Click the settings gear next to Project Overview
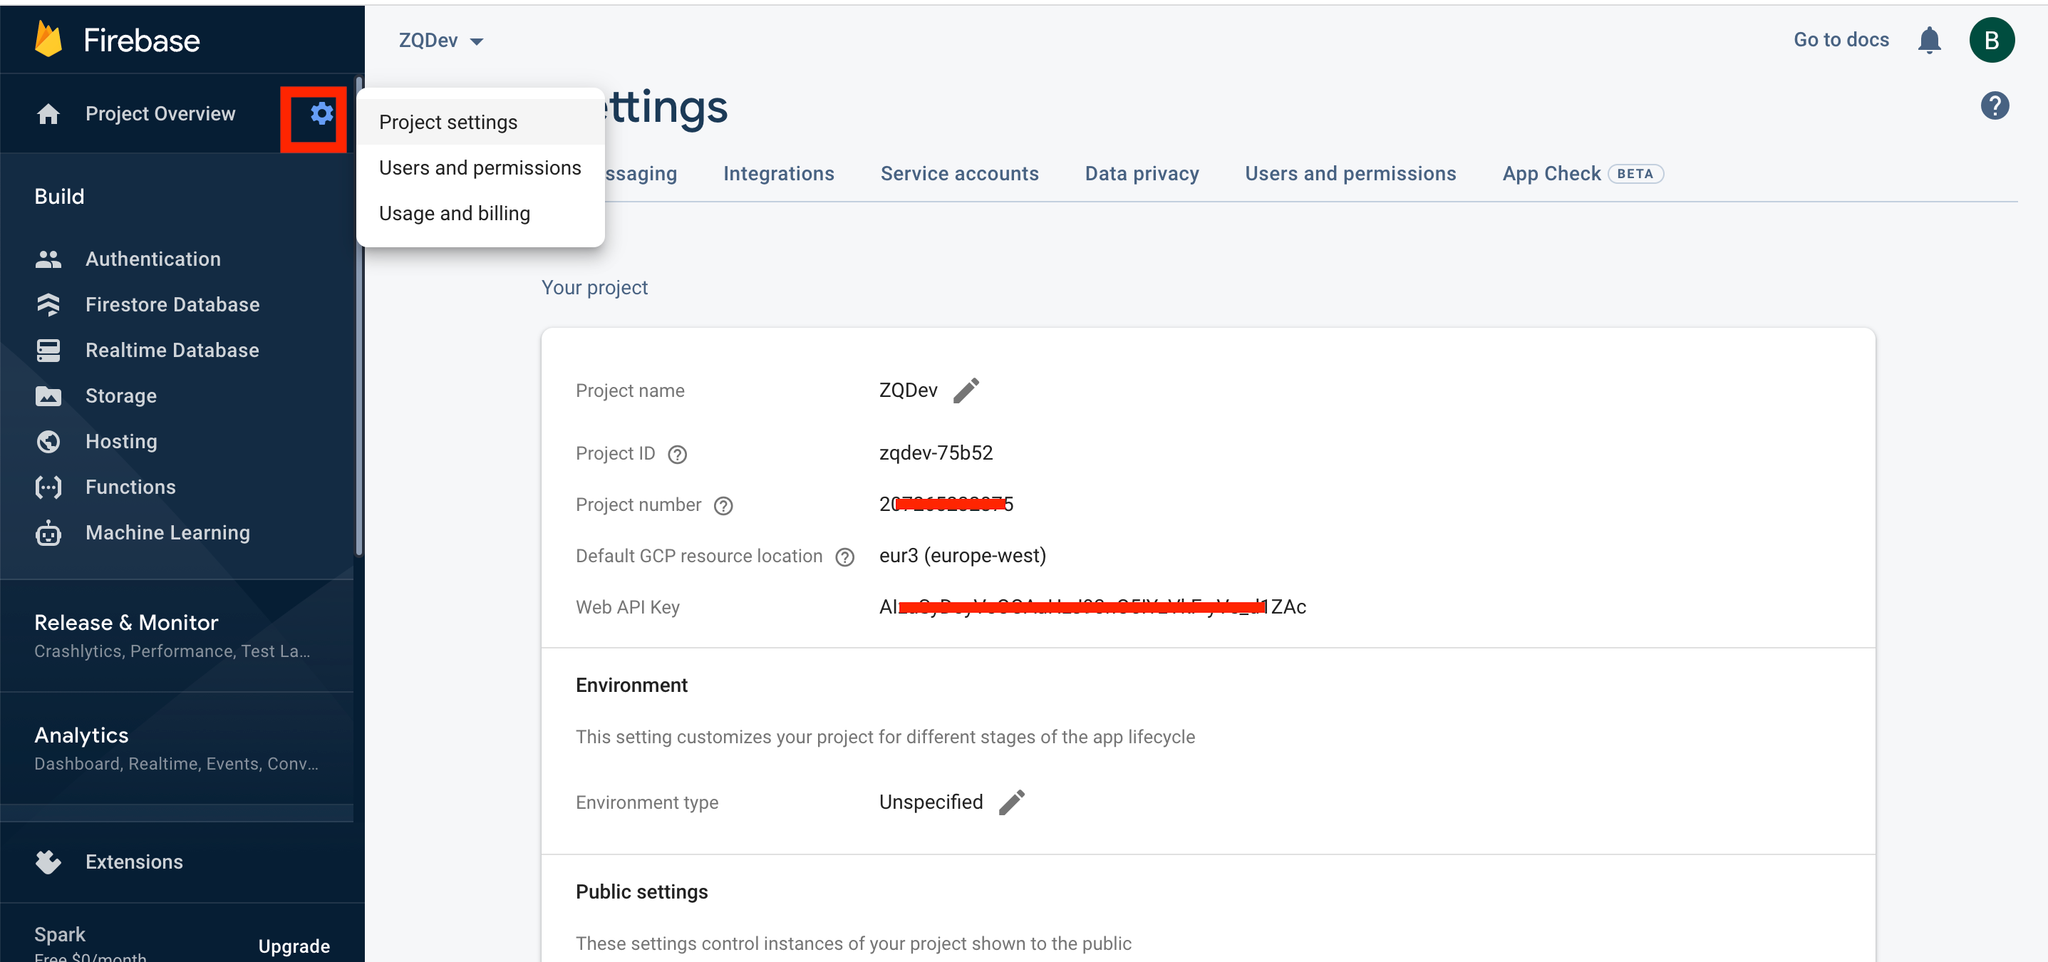2048x962 pixels. [x=321, y=114]
